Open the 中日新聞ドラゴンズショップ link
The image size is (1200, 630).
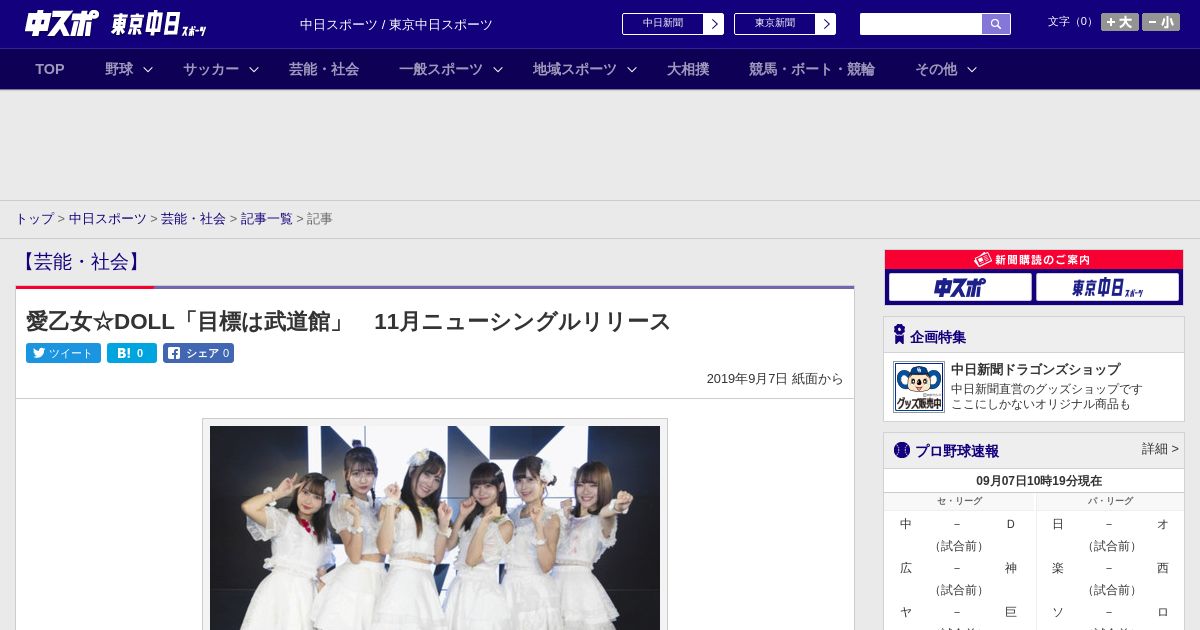pyautogui.click(x=1035, y=369)
